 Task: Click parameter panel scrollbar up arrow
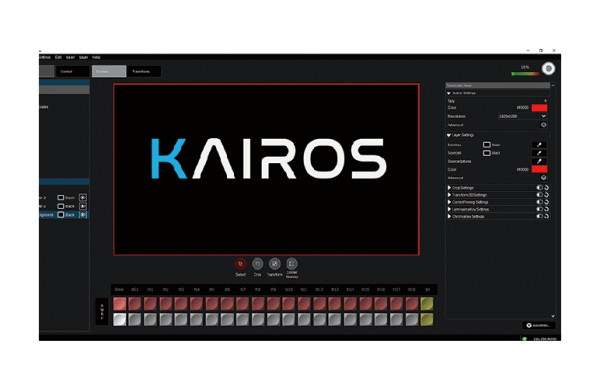[x=553, y=85]
